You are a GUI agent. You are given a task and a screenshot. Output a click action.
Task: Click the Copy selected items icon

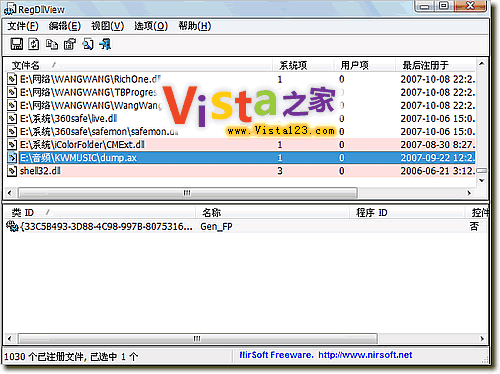[52, 44]
